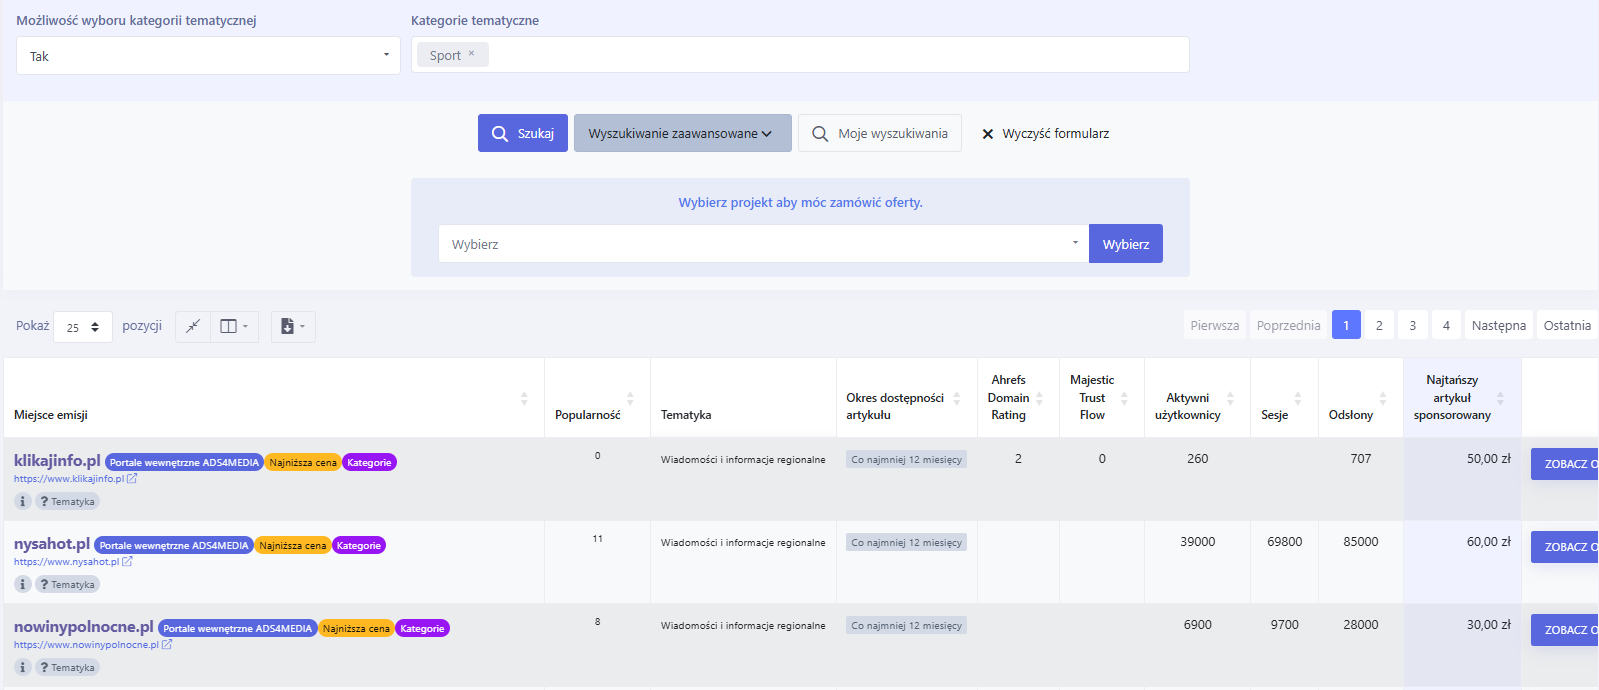This screenshot has height=690, width=1599.
Task: Click nysahot.pl 'Co najmniej 12 miesięcy' label
Action: point(906,542)
